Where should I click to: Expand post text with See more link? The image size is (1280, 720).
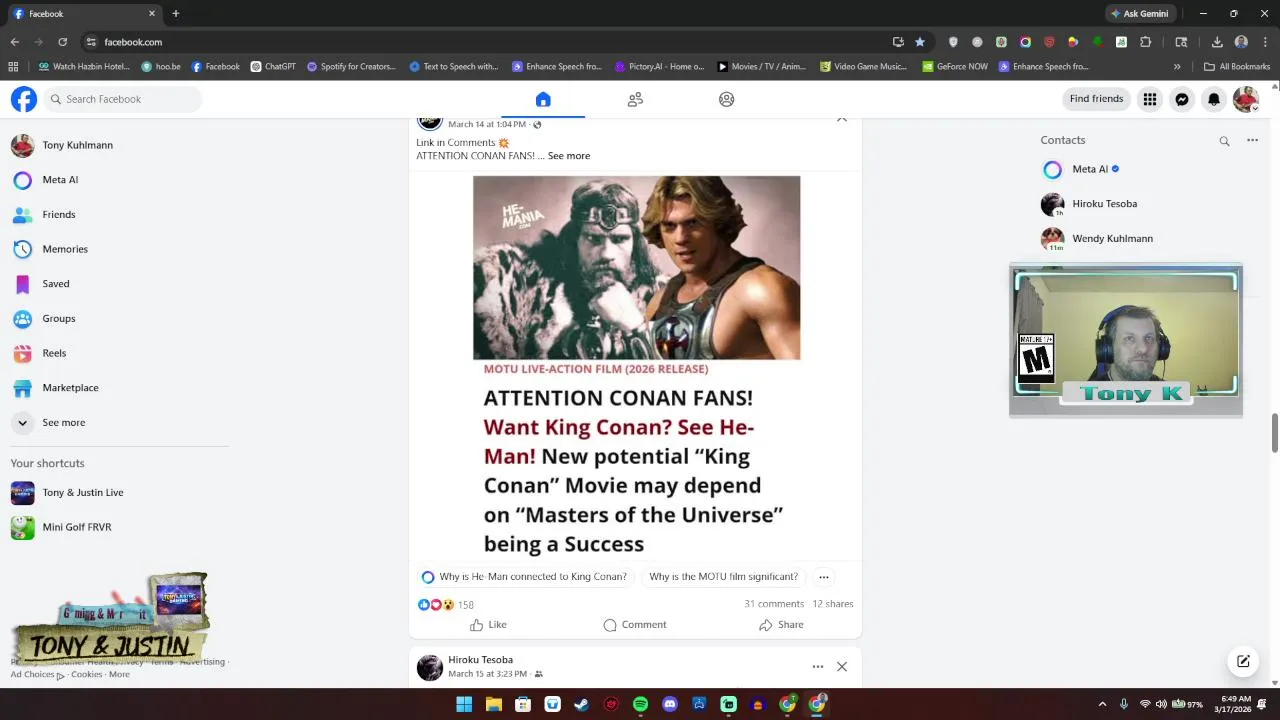point(569,156)
